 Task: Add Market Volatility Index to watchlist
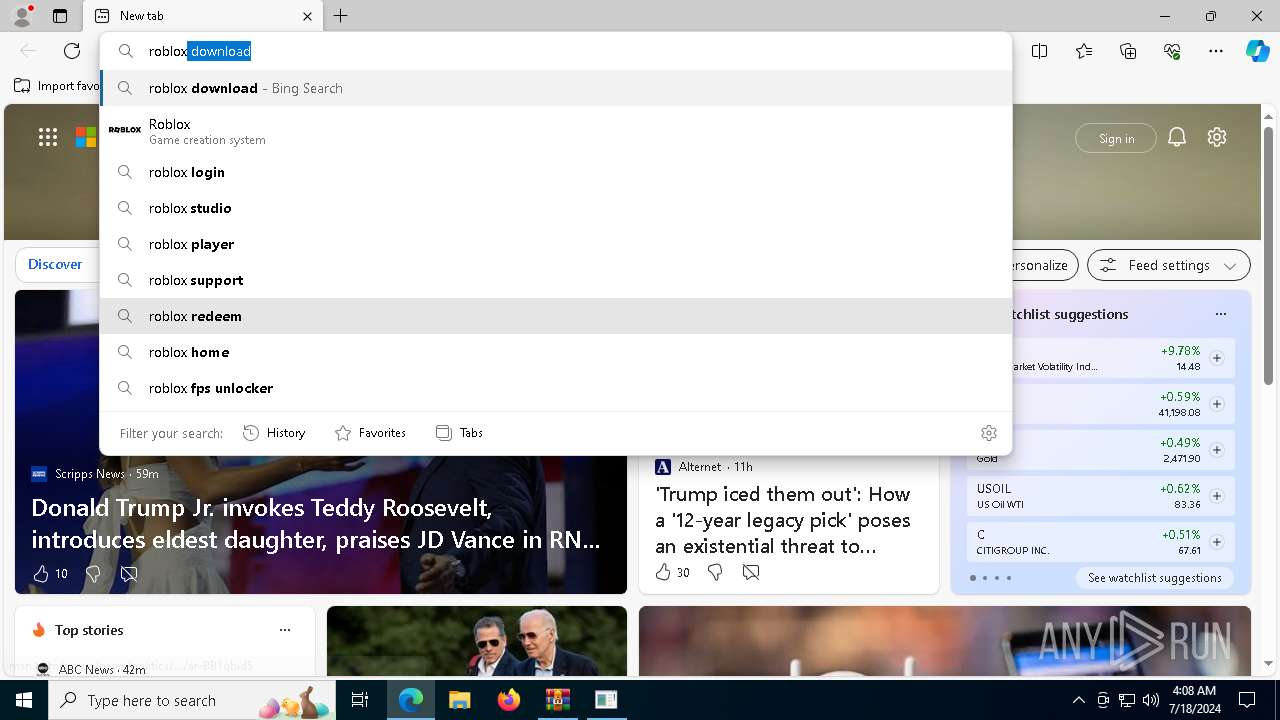(x=1216, y=358)
